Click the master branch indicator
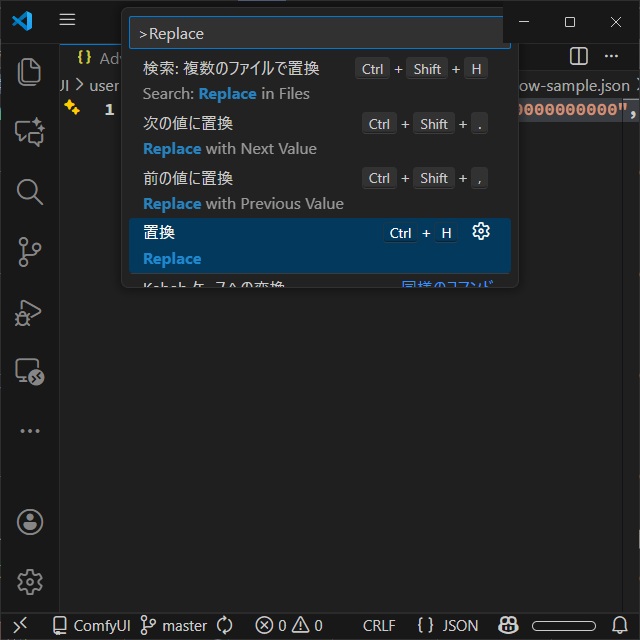Screen dimensions: 640x640 point(174,626)
